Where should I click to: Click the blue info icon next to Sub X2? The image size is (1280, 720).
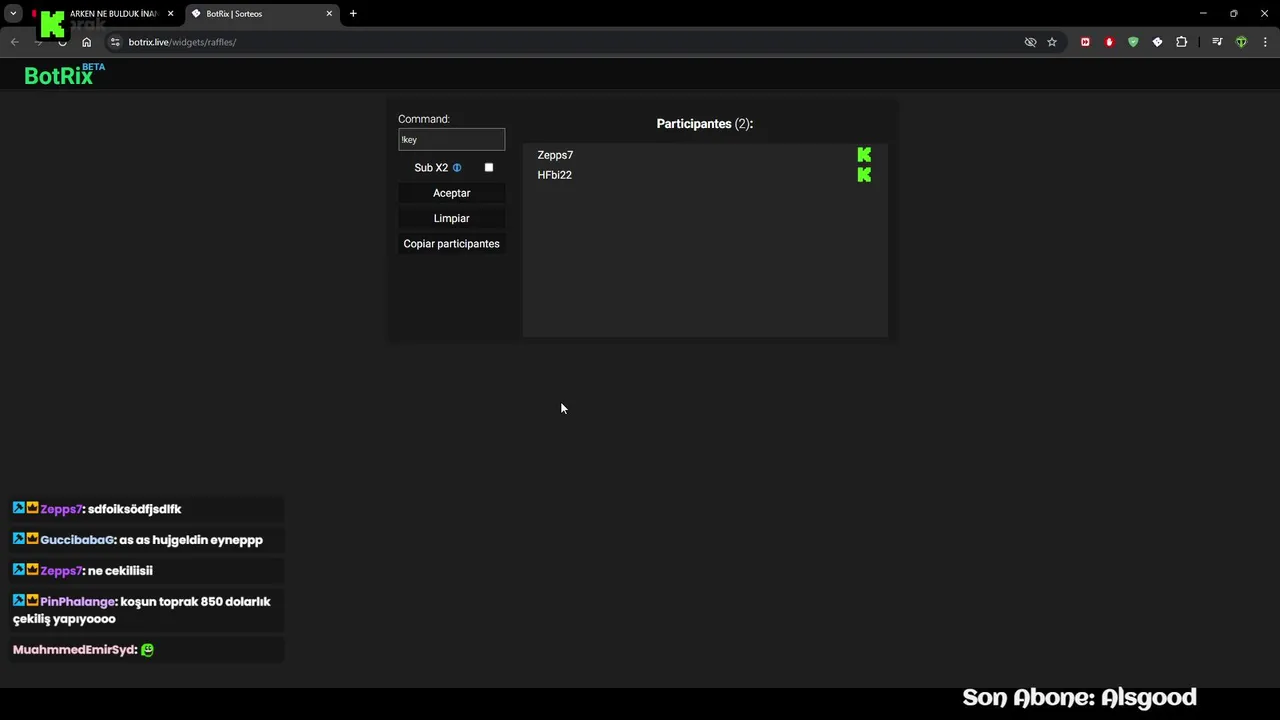click(457, 168)
